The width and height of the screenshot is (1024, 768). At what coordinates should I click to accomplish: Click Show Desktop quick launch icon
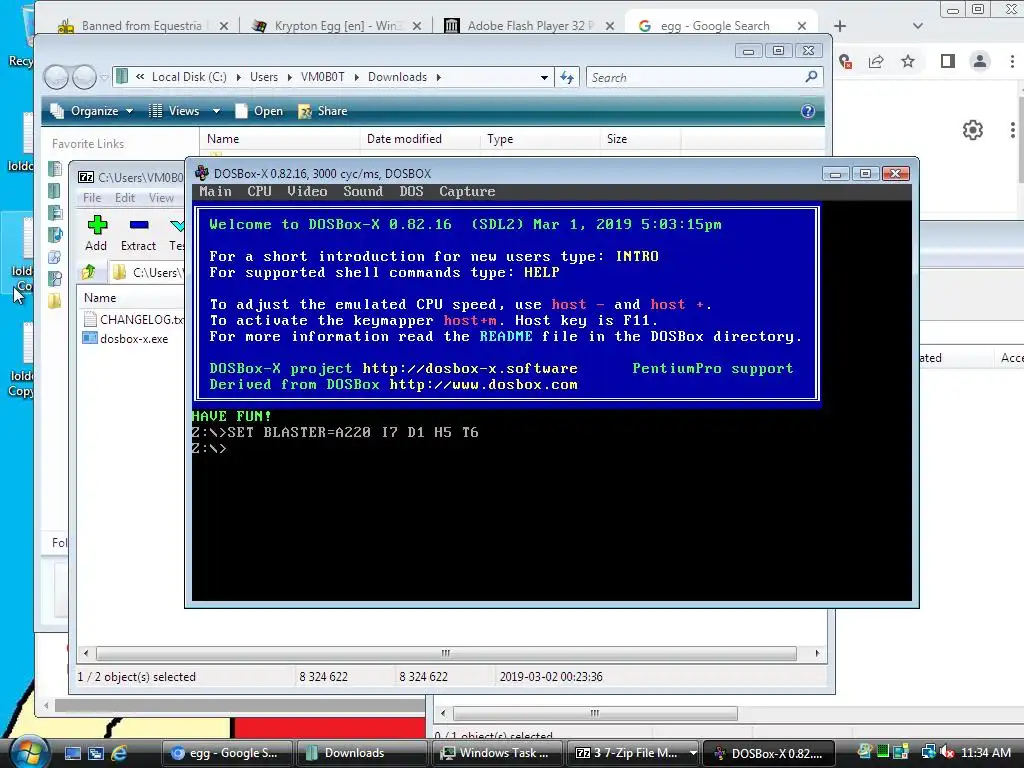[73, 753]
